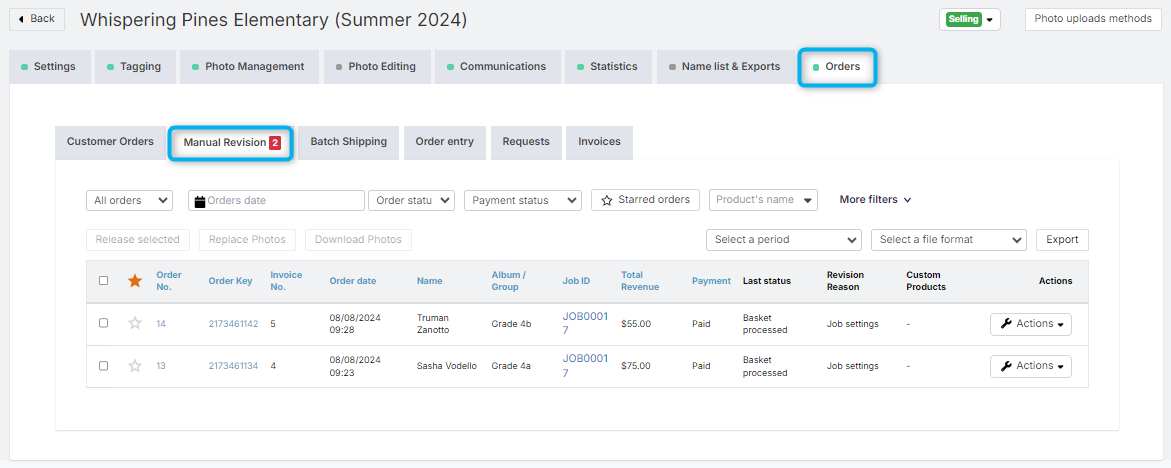Open the Order status dropdown

pyautogui.click(x=411, y=201)
